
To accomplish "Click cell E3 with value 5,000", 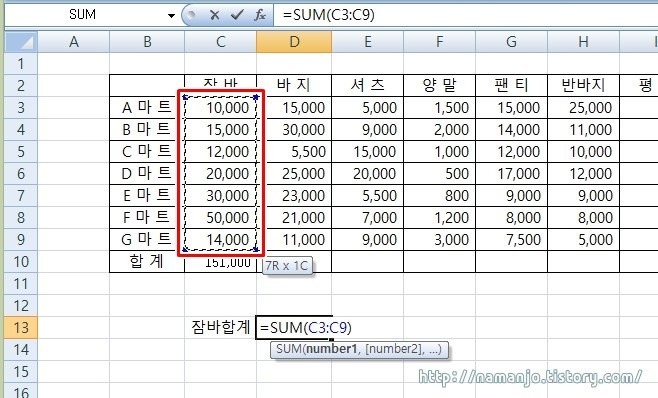I will [368, 107].
